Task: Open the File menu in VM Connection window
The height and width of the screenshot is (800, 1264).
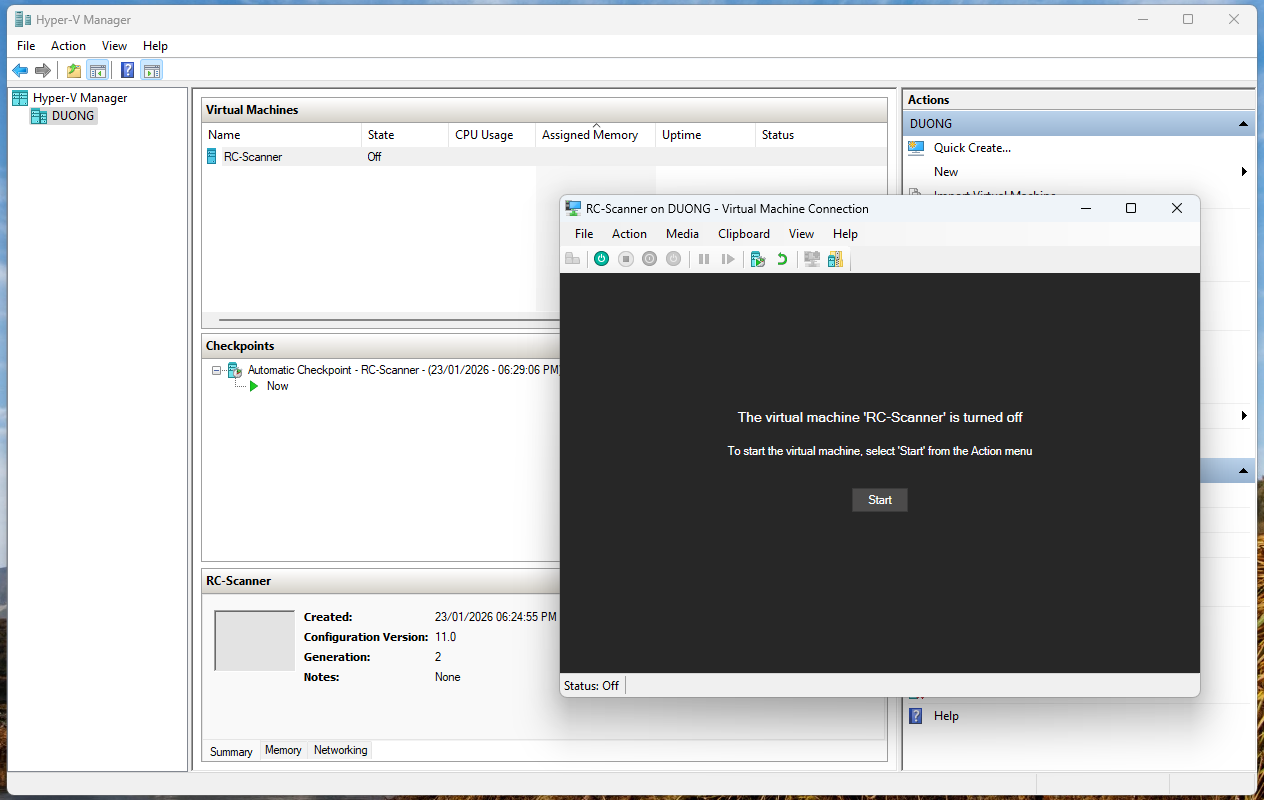Action: point(584,234)
